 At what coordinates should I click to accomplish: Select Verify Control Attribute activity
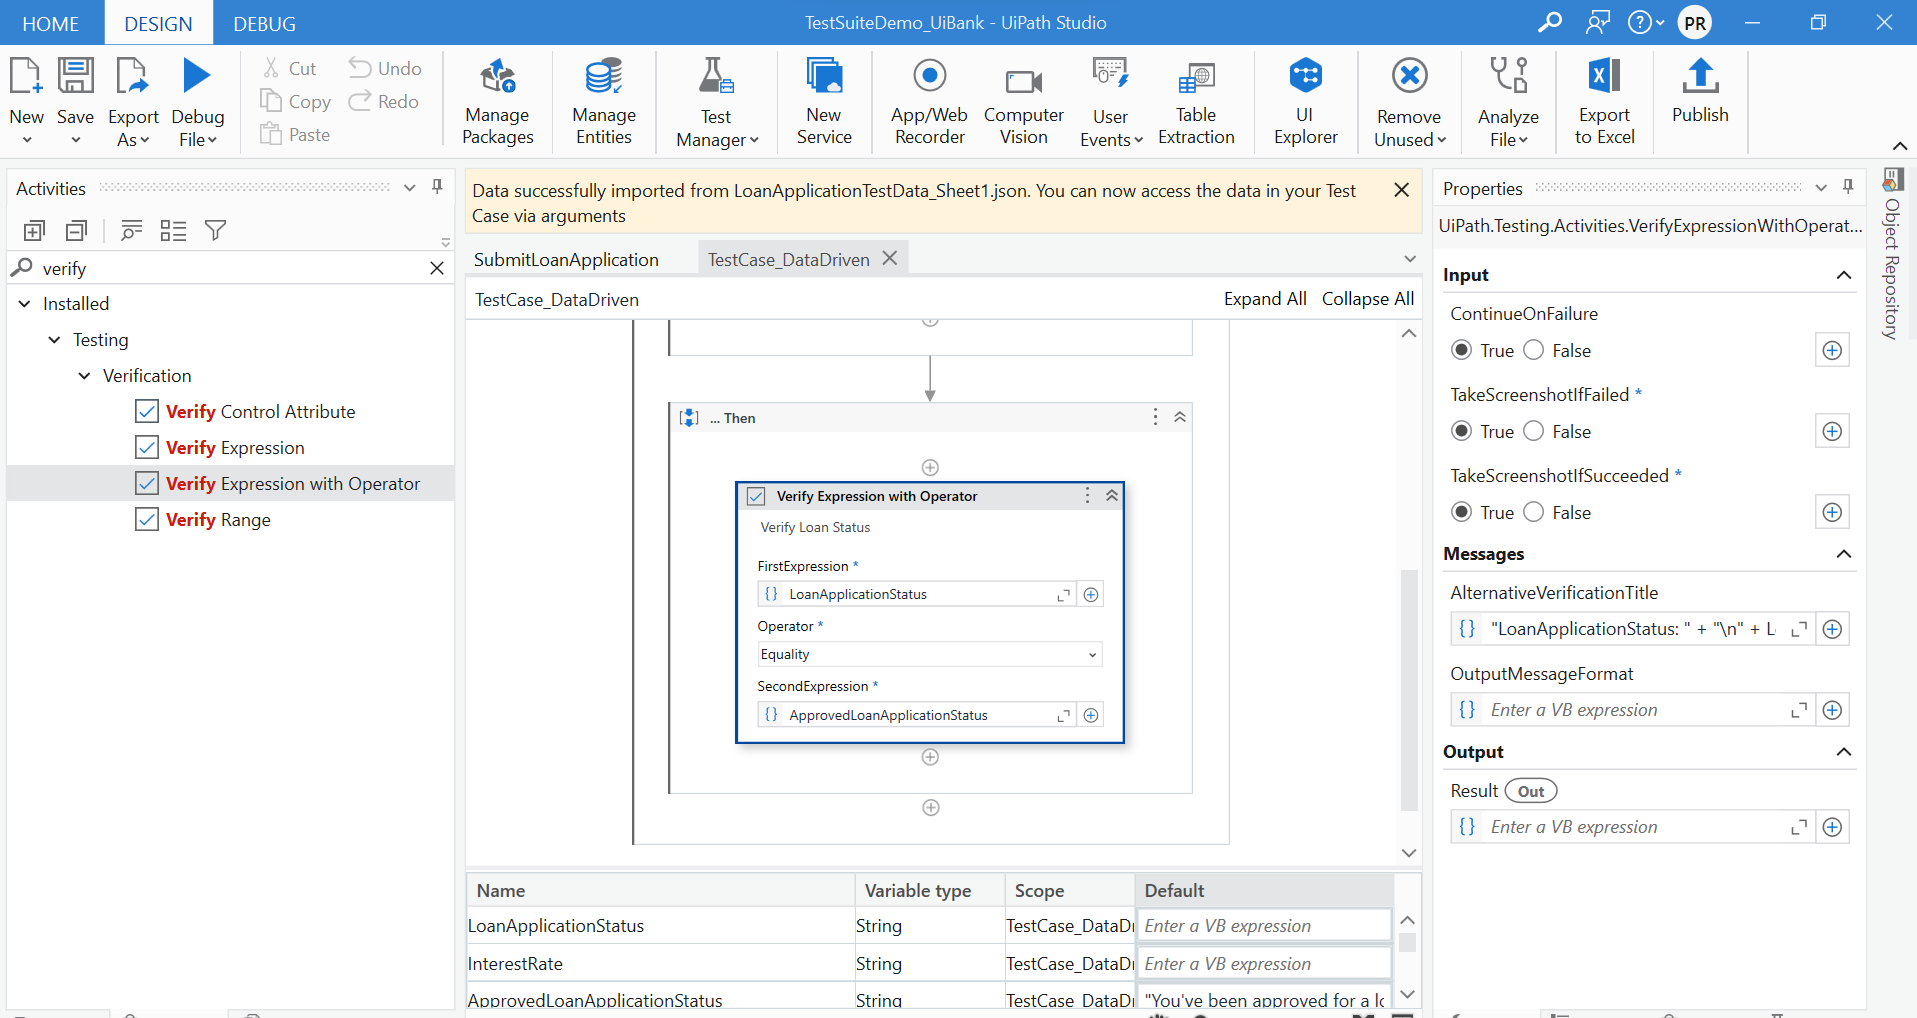coord(246,411)
